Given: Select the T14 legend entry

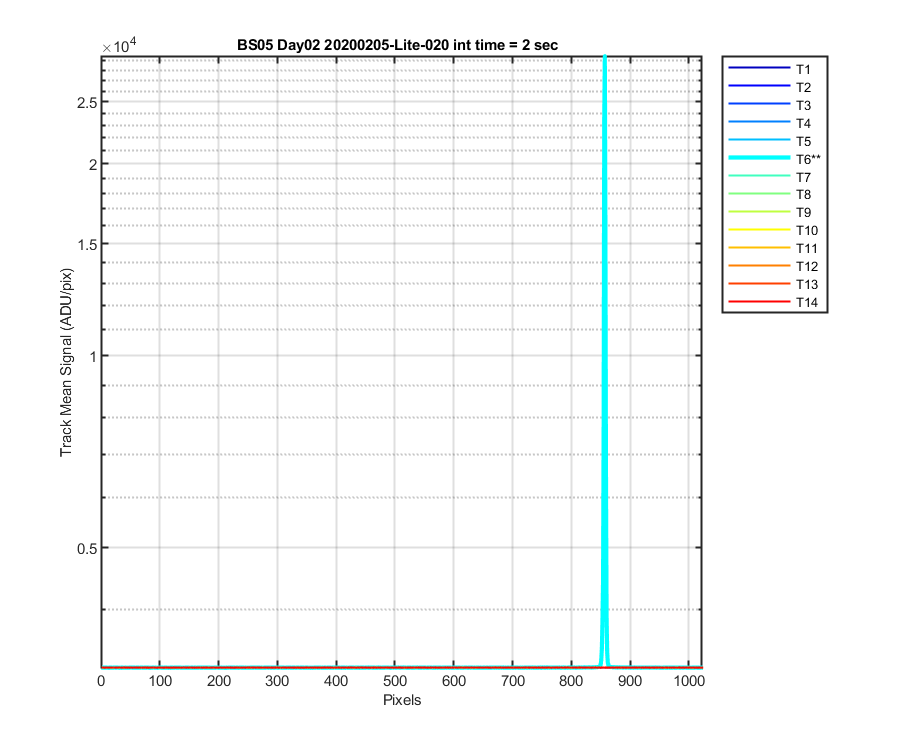Looking at the screenshot, I should pos(773,302).
